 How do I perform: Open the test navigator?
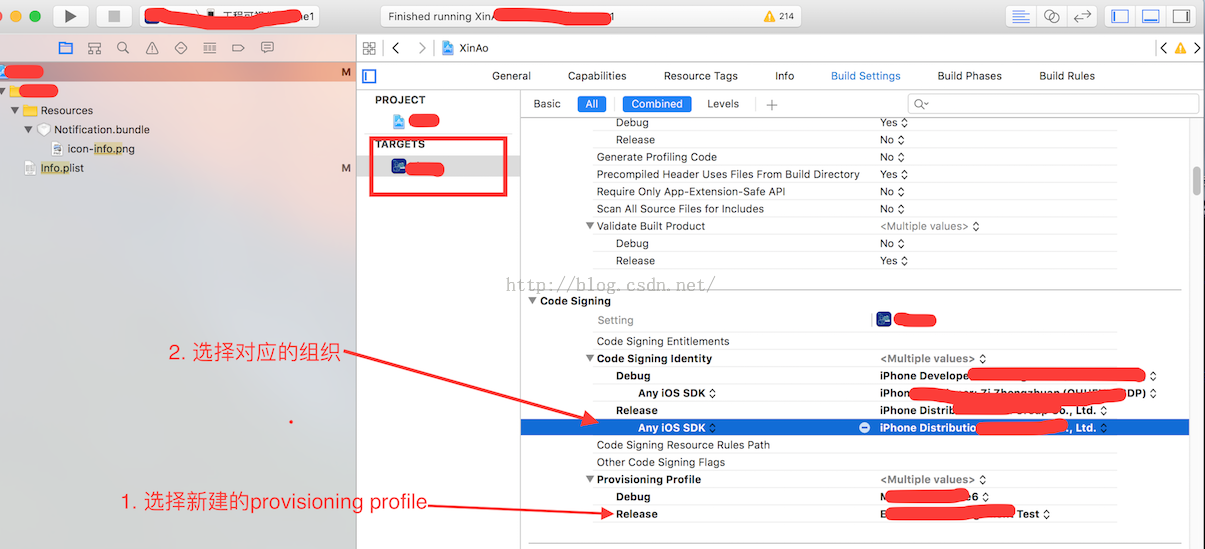[181, 48]
